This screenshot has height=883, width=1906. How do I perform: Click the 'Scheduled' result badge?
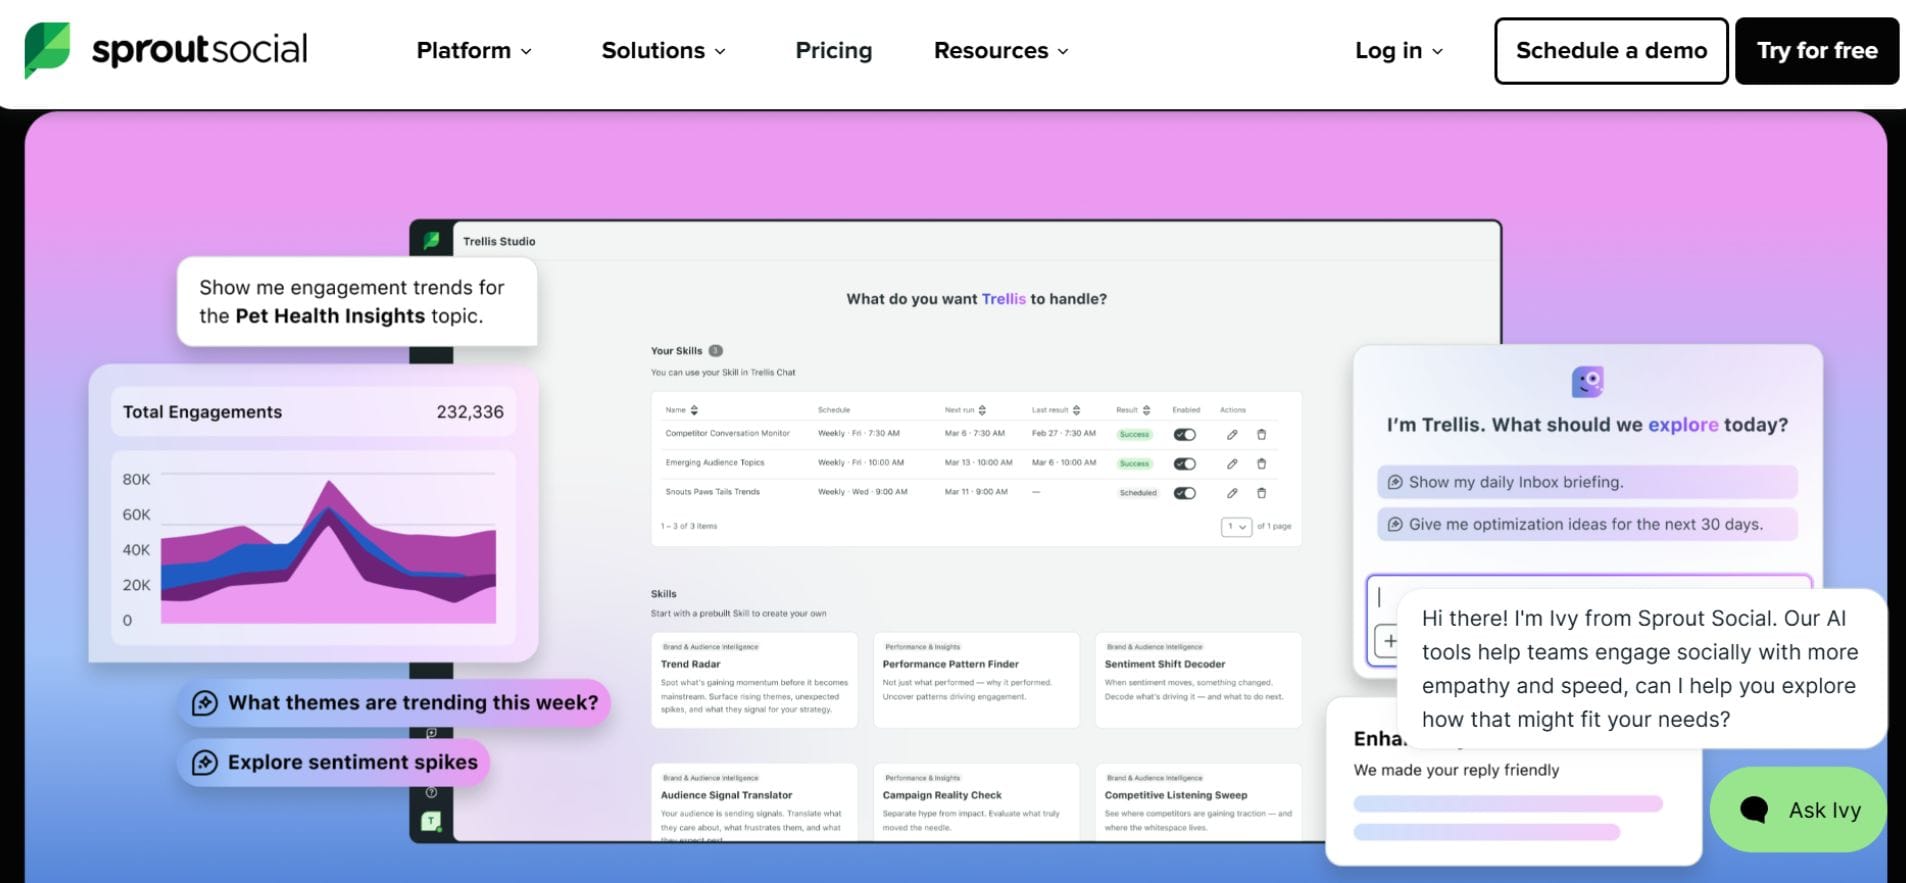pos(1138,493)
